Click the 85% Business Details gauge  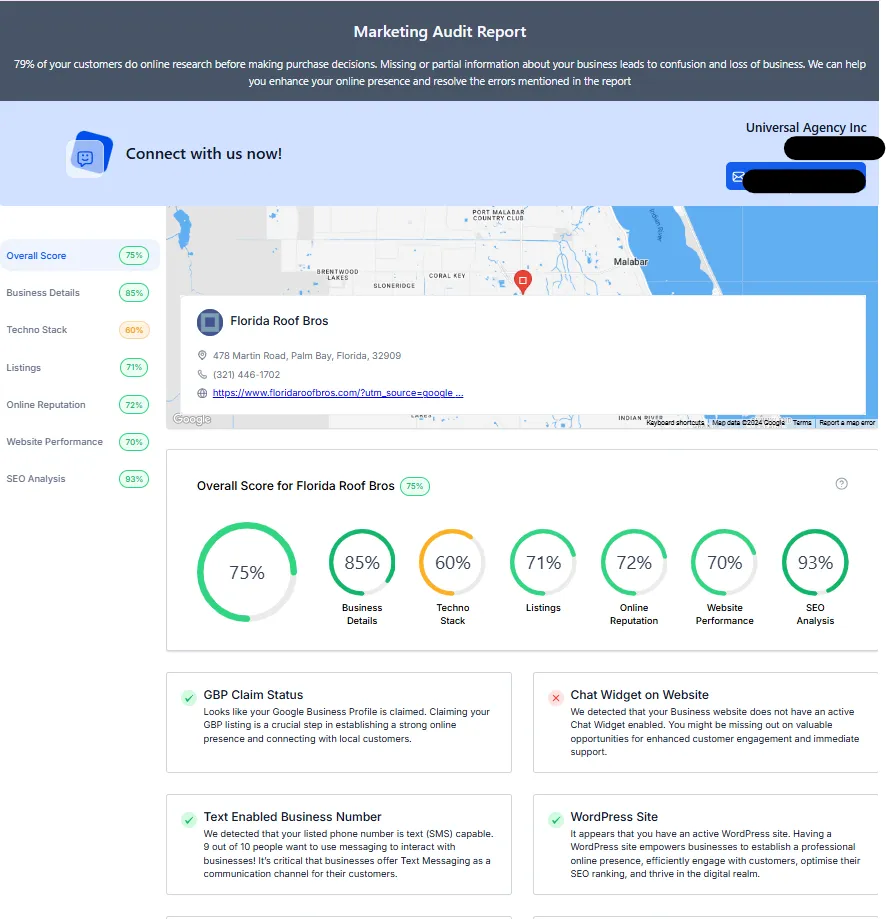pyautogui.click(x=362, y=563)
